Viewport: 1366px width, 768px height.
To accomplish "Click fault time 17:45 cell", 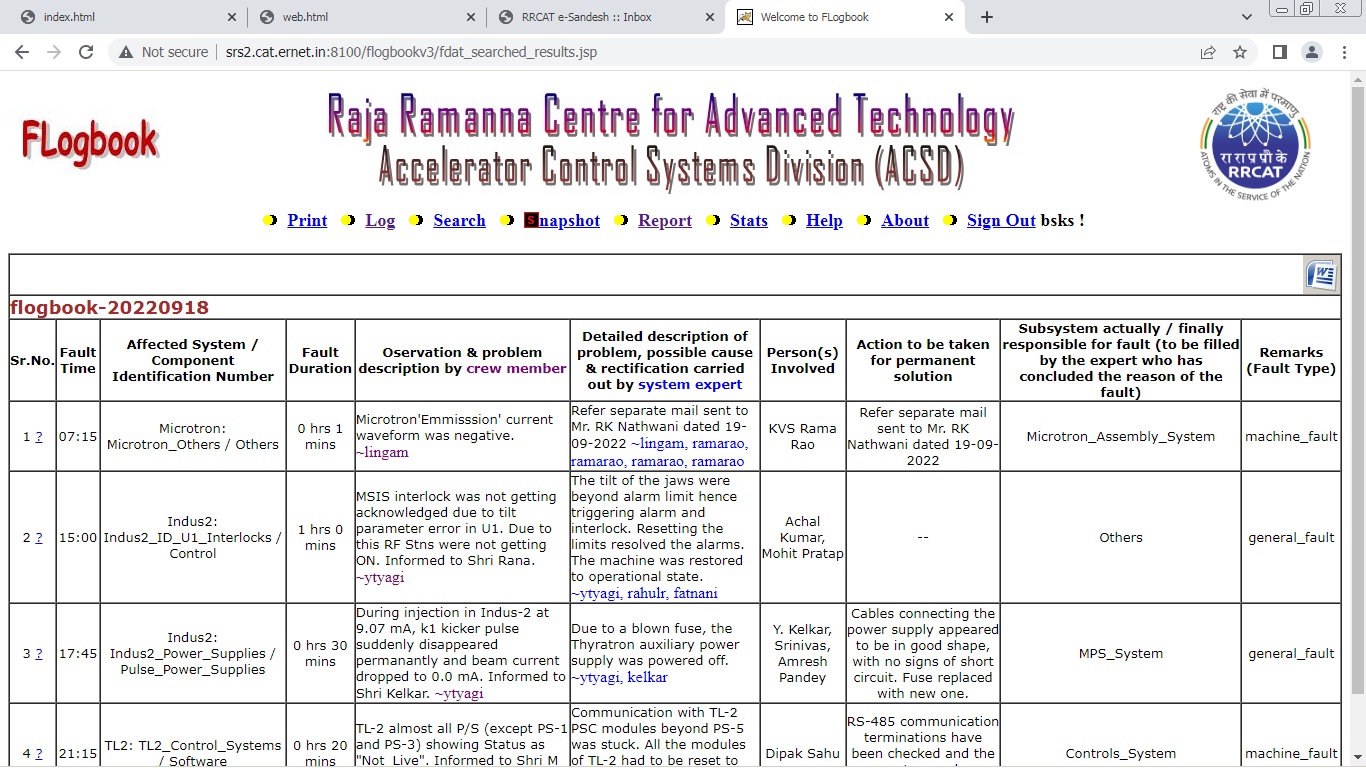I will tap(78, 654).
